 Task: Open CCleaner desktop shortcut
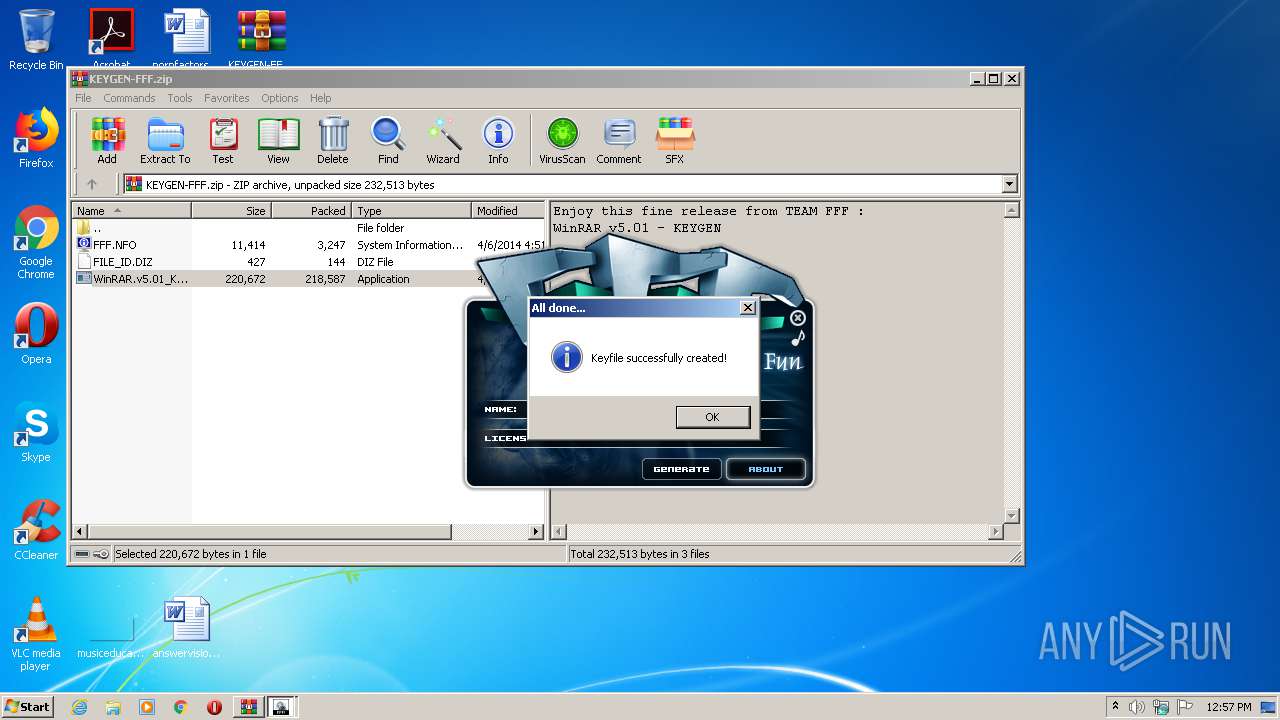pyautogui.click(x=36, y=530)
